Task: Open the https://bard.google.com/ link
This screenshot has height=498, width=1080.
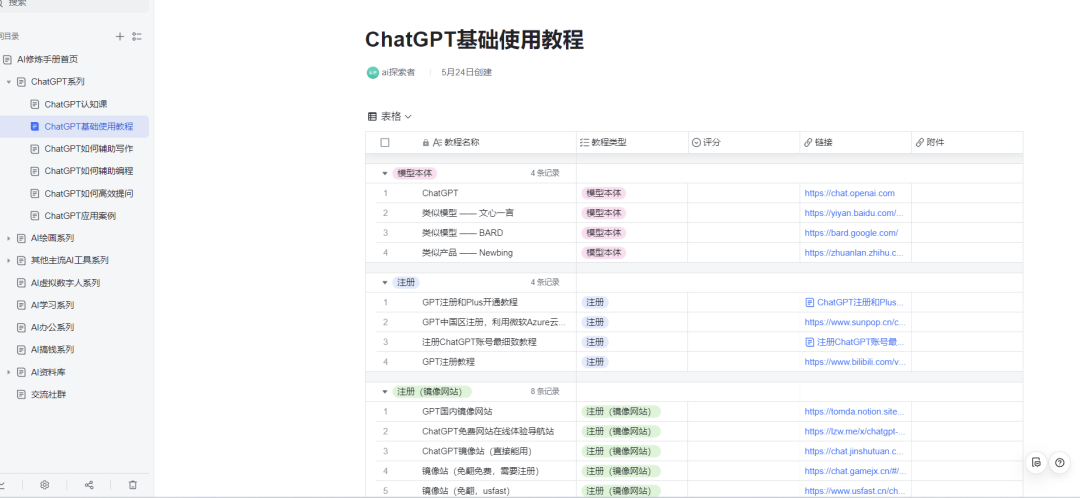Action: pos(851,233)
